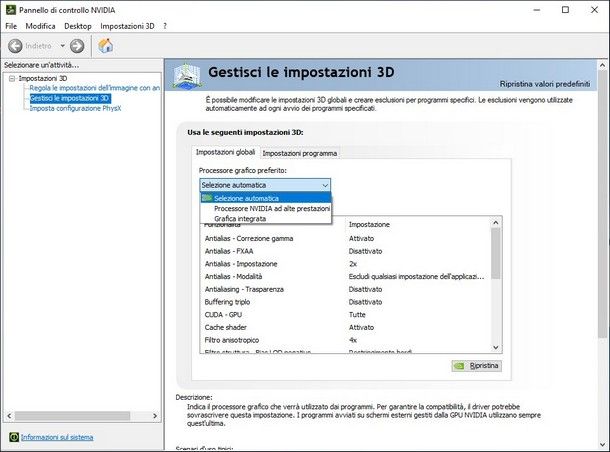This screenshot has width=610, height=452.
Task: Open the Home icon in the toolbar
Action: pyautogui.click(x=105, y=46)
